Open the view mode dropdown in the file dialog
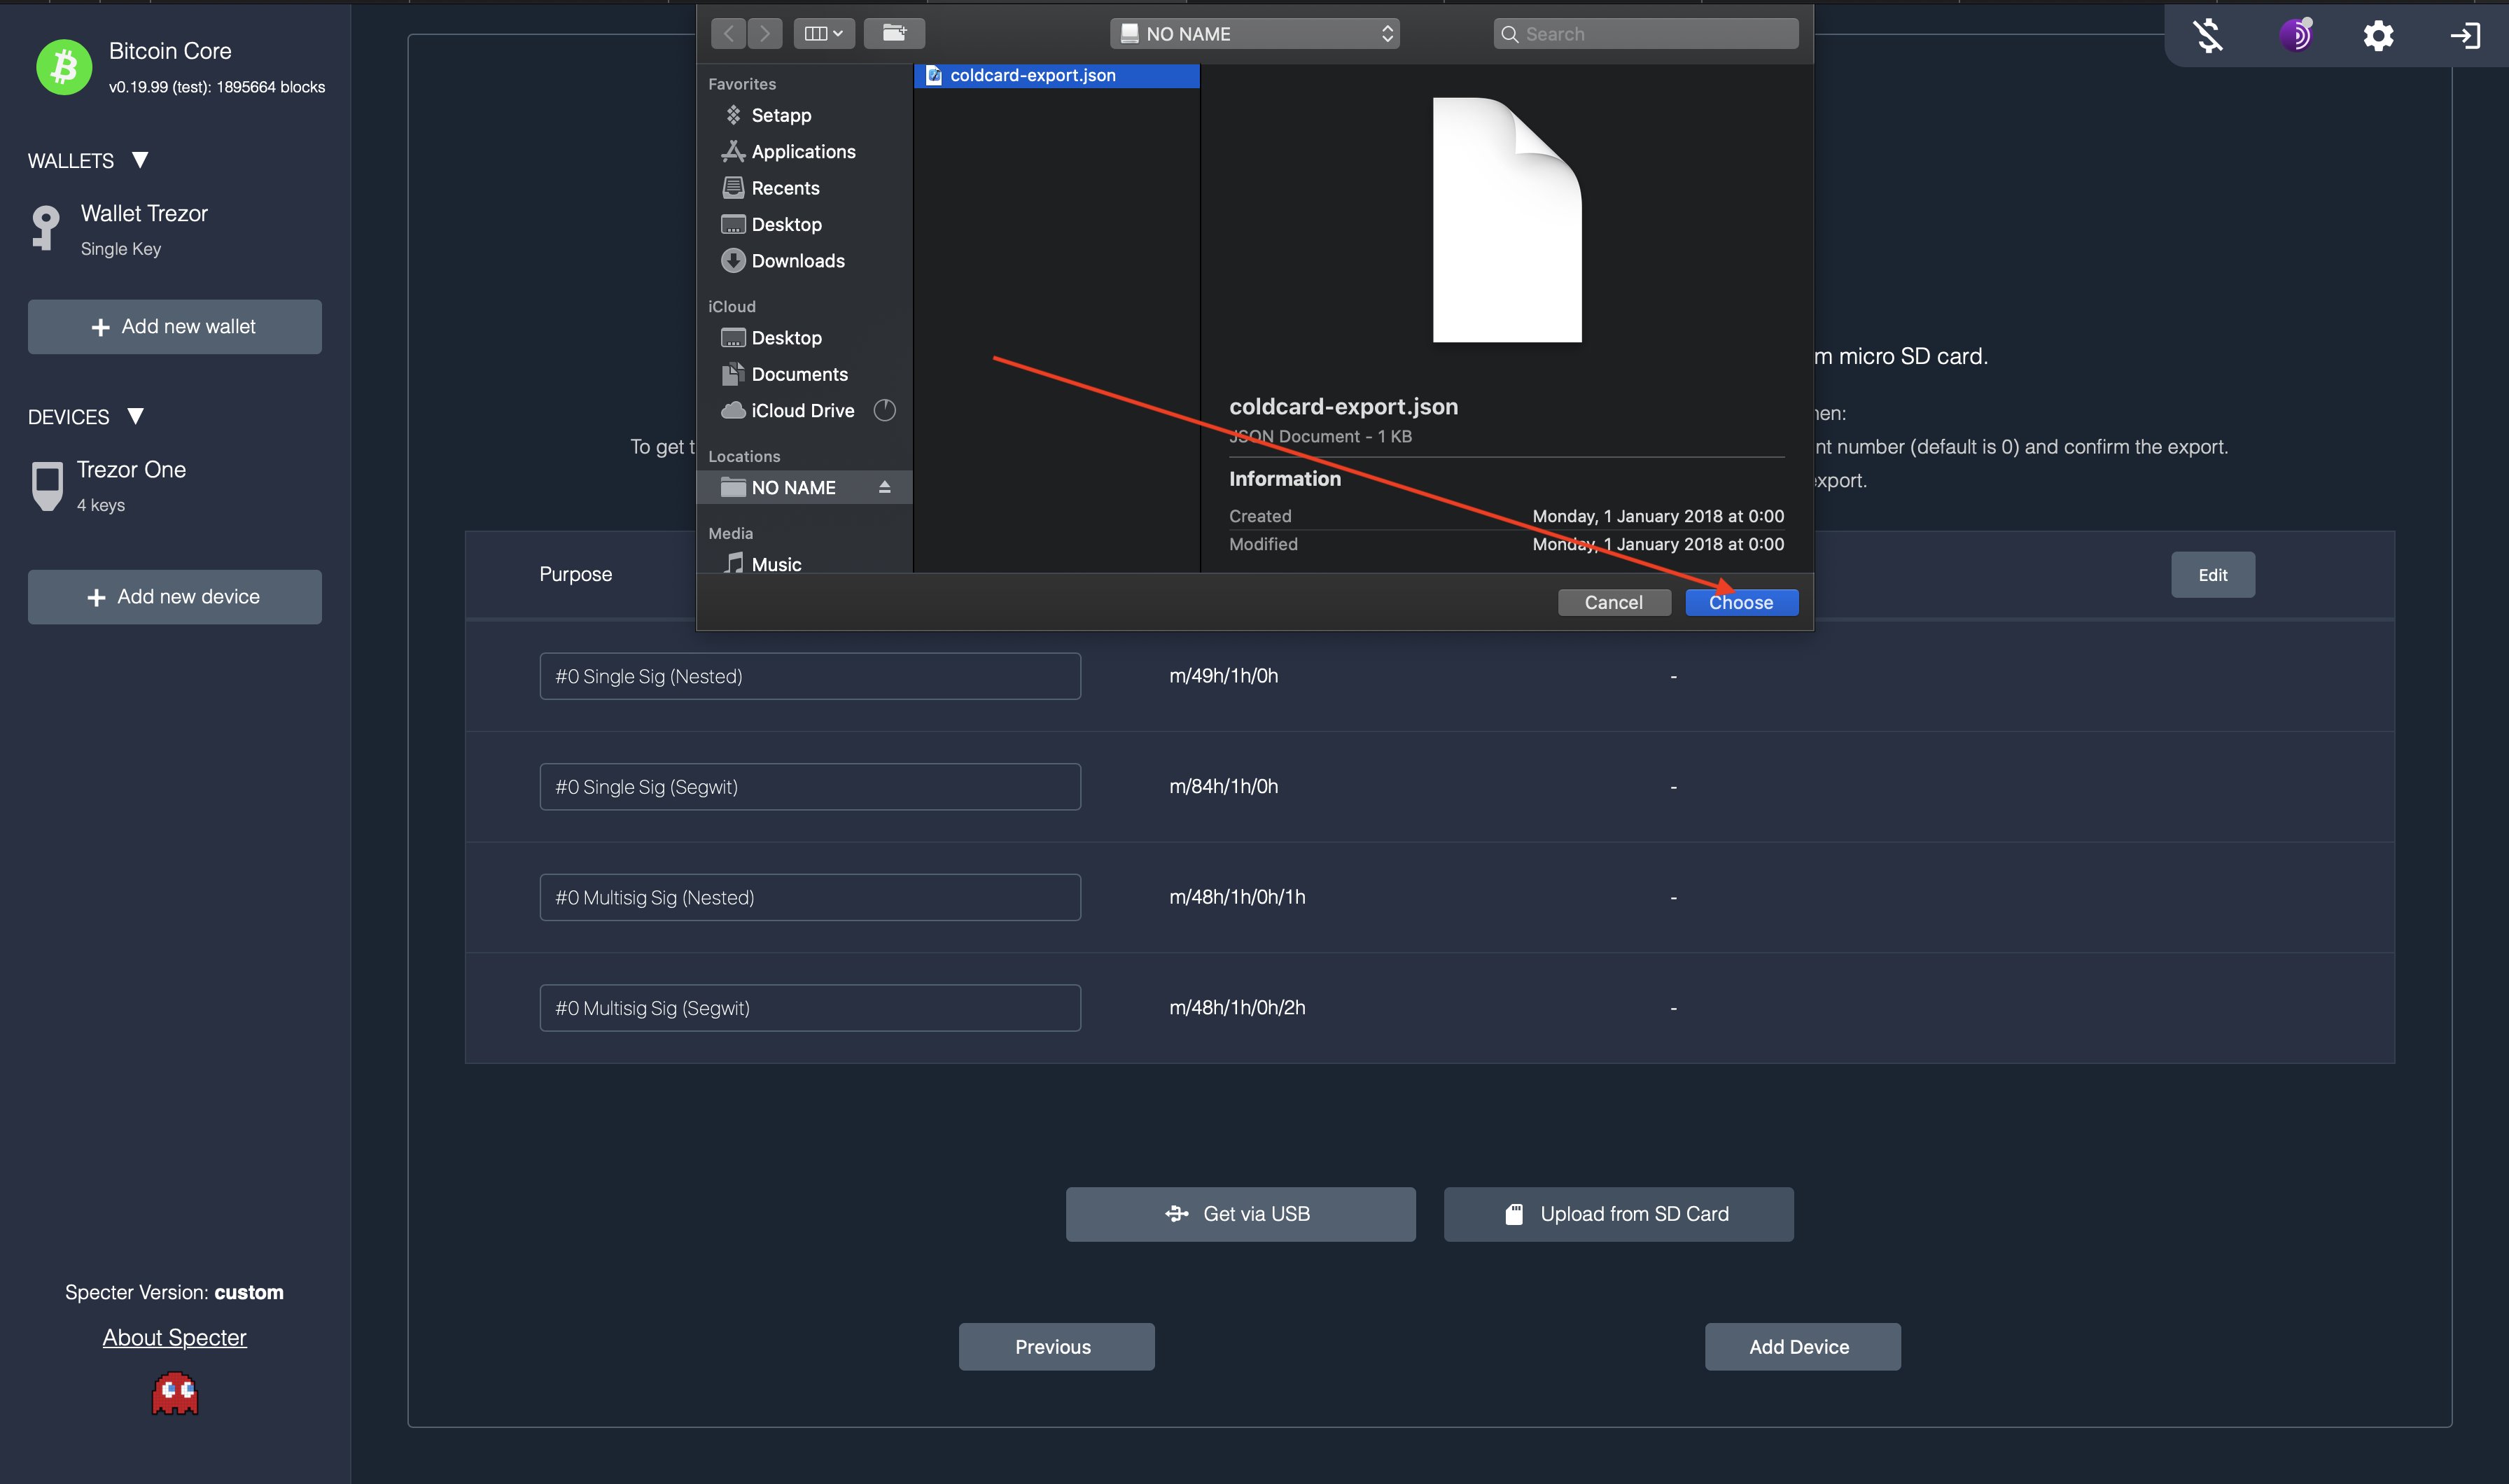Screen dimensions: 2509x1484 (x=824, y=33)
